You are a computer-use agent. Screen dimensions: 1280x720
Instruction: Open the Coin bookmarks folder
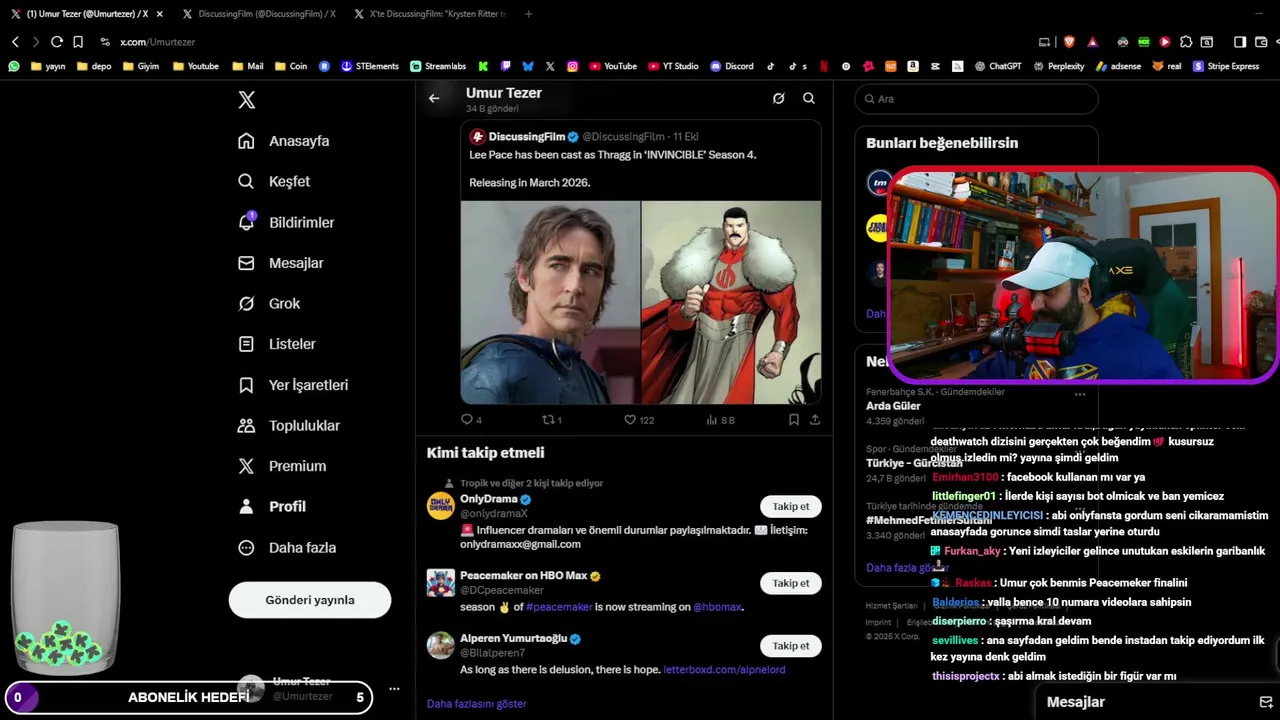pos(291,66)
